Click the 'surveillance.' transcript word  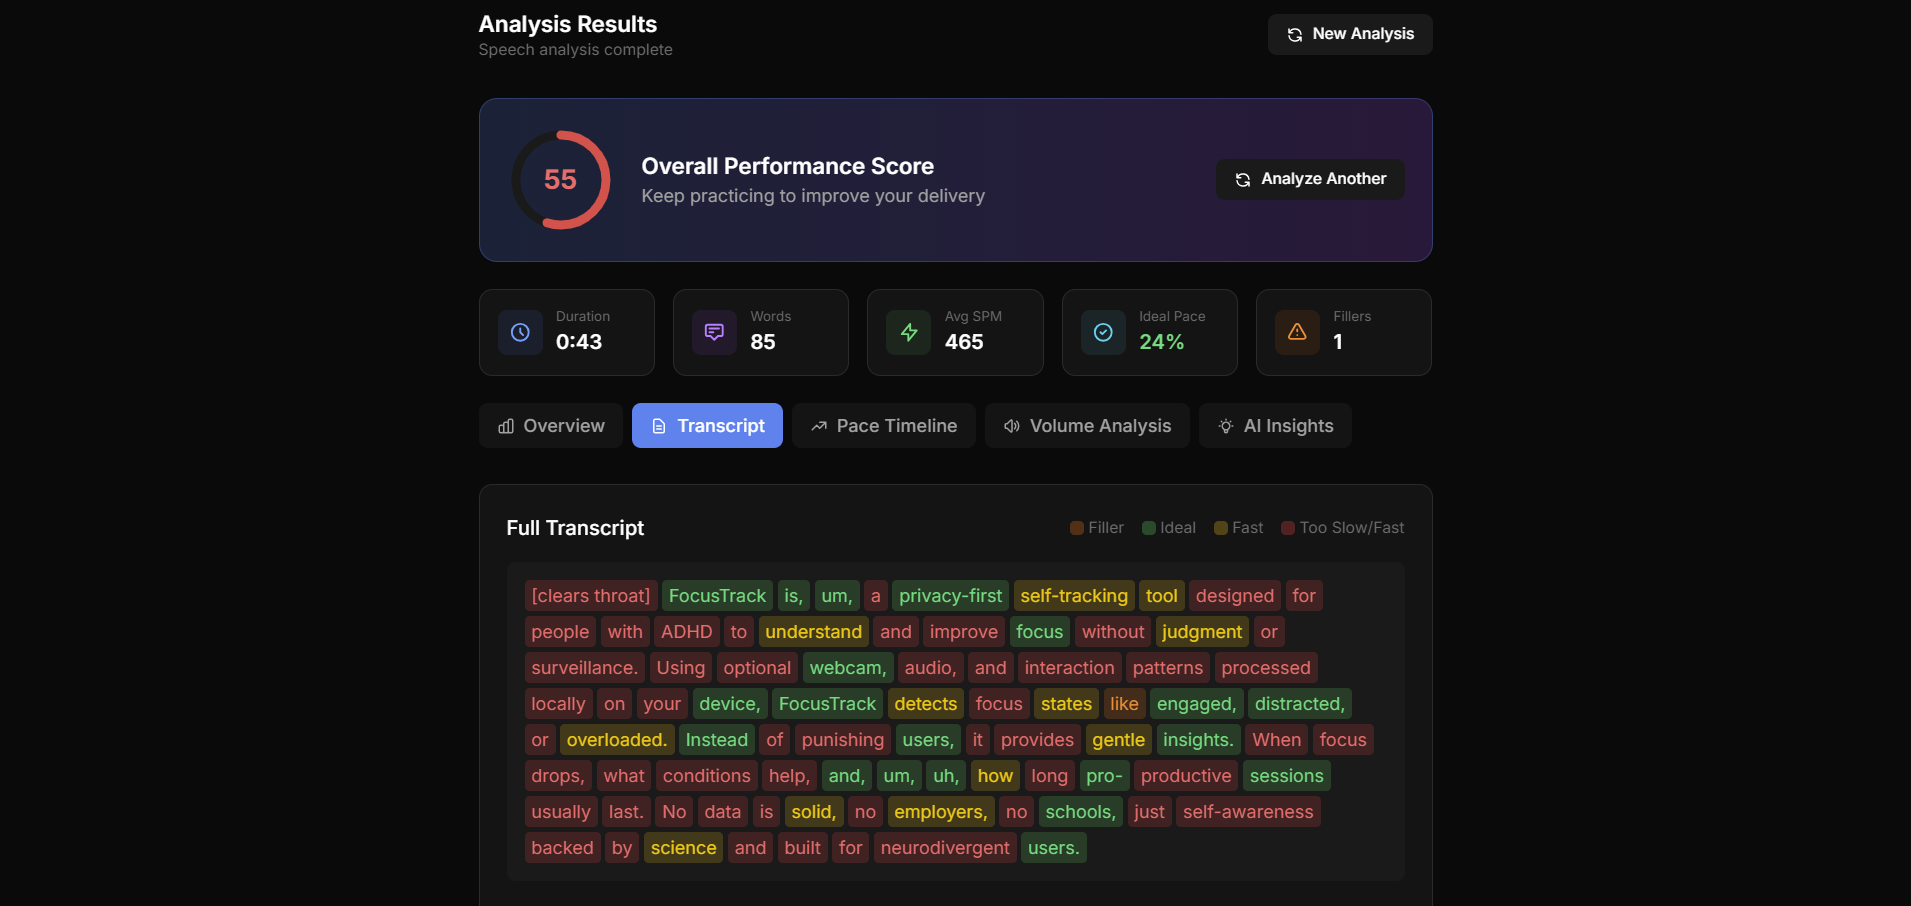[584, 668]
